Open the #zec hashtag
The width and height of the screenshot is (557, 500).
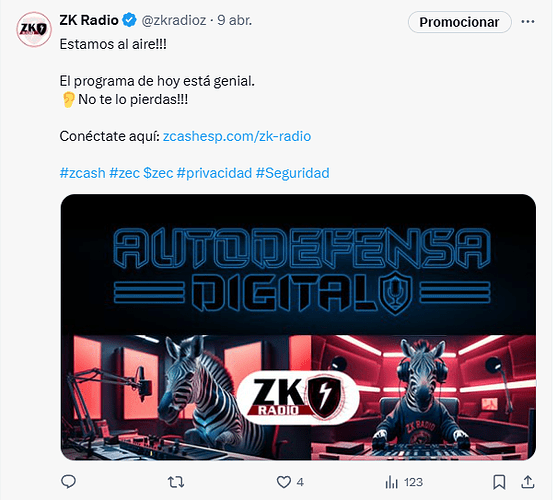point(125,173)
